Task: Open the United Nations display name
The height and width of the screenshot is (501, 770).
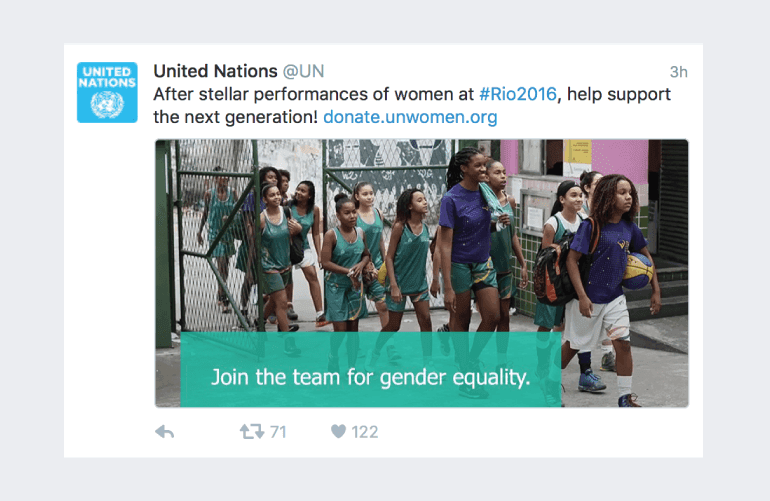Action: (215, 72)
